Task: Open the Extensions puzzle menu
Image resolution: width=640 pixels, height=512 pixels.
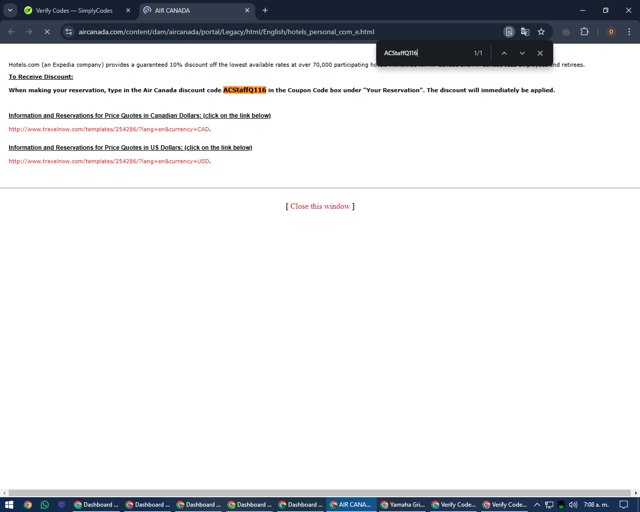Action: (584, 32)
